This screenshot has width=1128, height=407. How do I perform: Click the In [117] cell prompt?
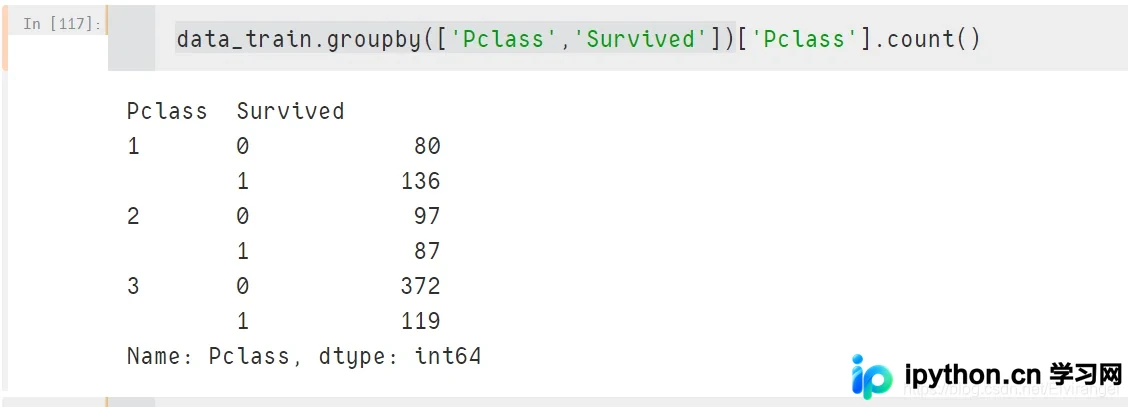63,24
